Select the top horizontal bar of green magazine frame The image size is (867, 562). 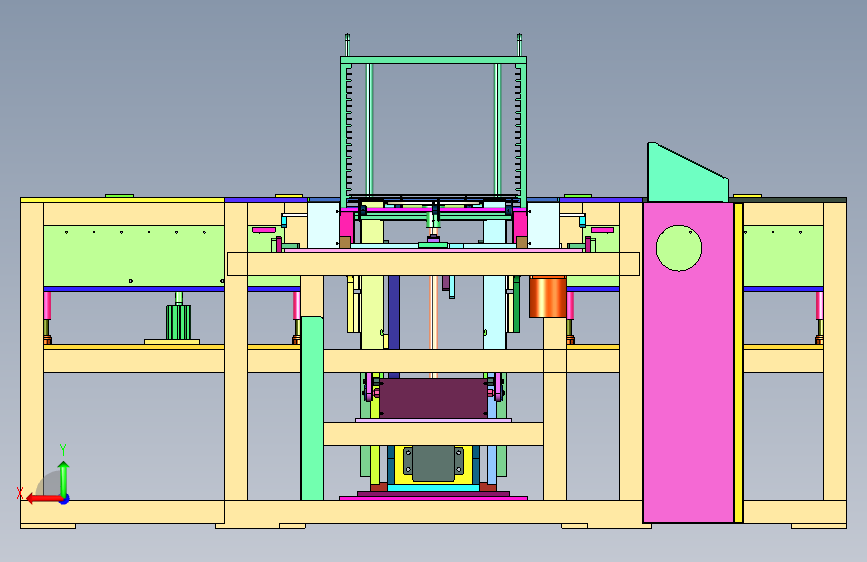(434, 60)
